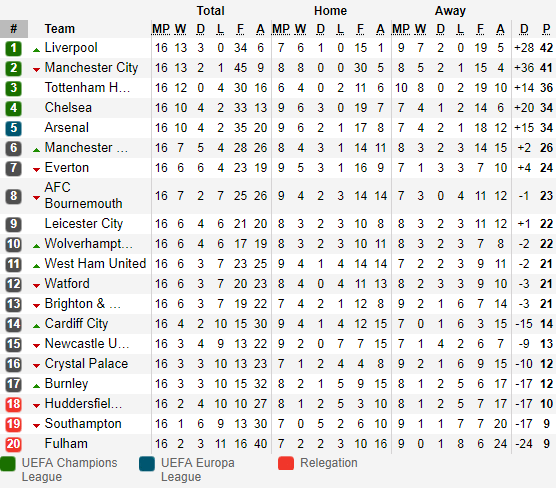The width and height of the screenshot is (556, 488).
Task: Click the Home section header
Action: [x=330, y=11]
